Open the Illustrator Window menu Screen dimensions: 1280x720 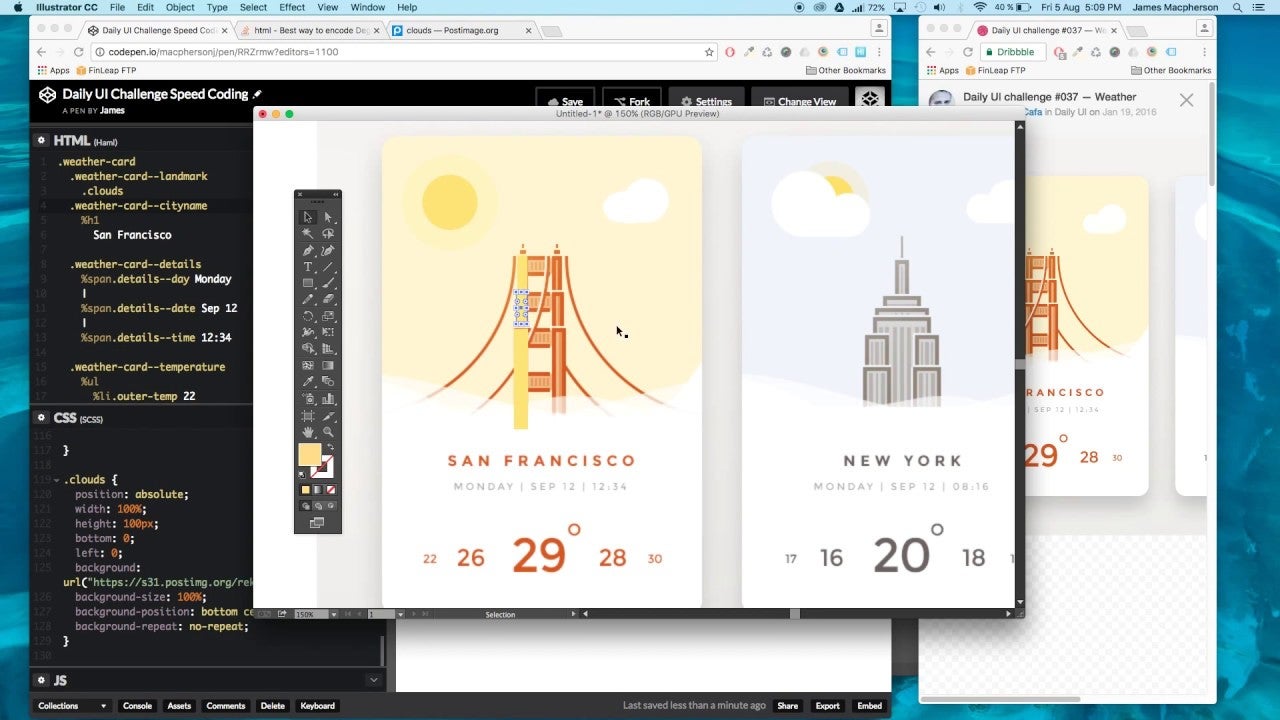(368, 6)
